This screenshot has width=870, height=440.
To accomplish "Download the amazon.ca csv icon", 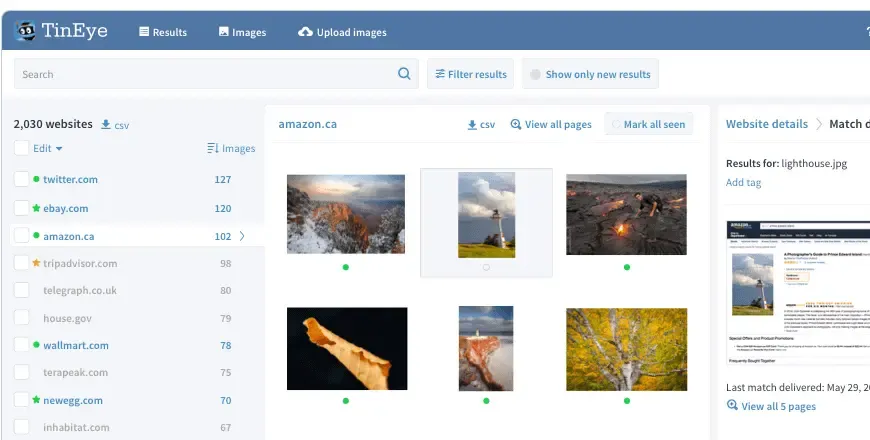I will (x=472, y=125).
